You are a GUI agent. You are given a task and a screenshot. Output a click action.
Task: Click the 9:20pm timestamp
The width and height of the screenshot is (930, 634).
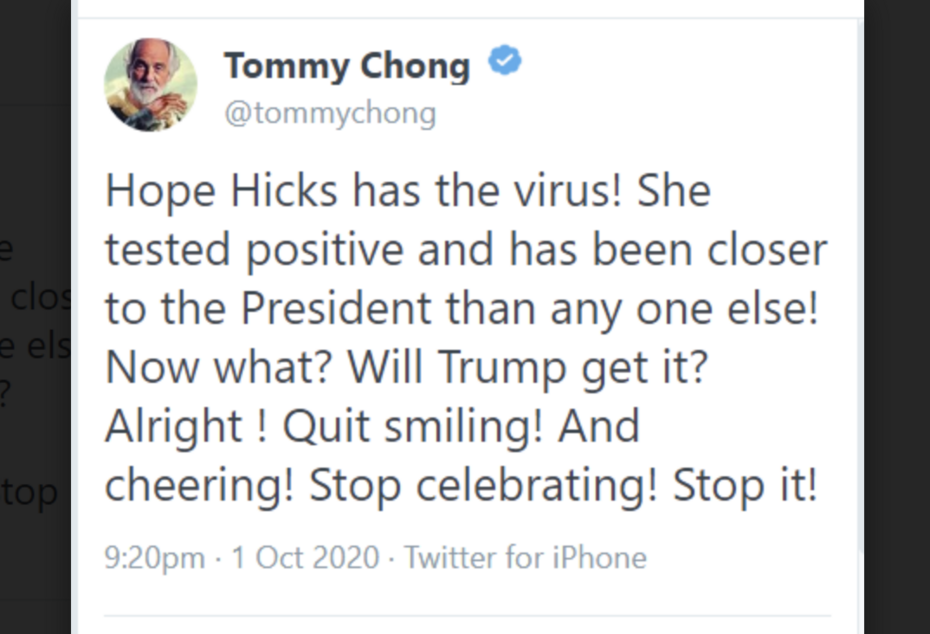click(x=155, y=557)
